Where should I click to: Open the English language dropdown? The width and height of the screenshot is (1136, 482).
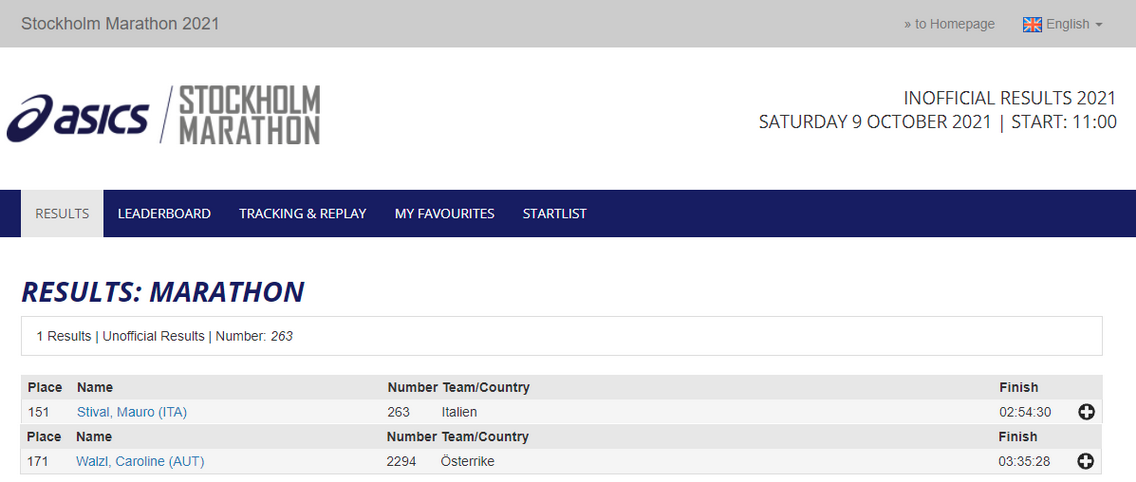click(x=1062, y=24)
